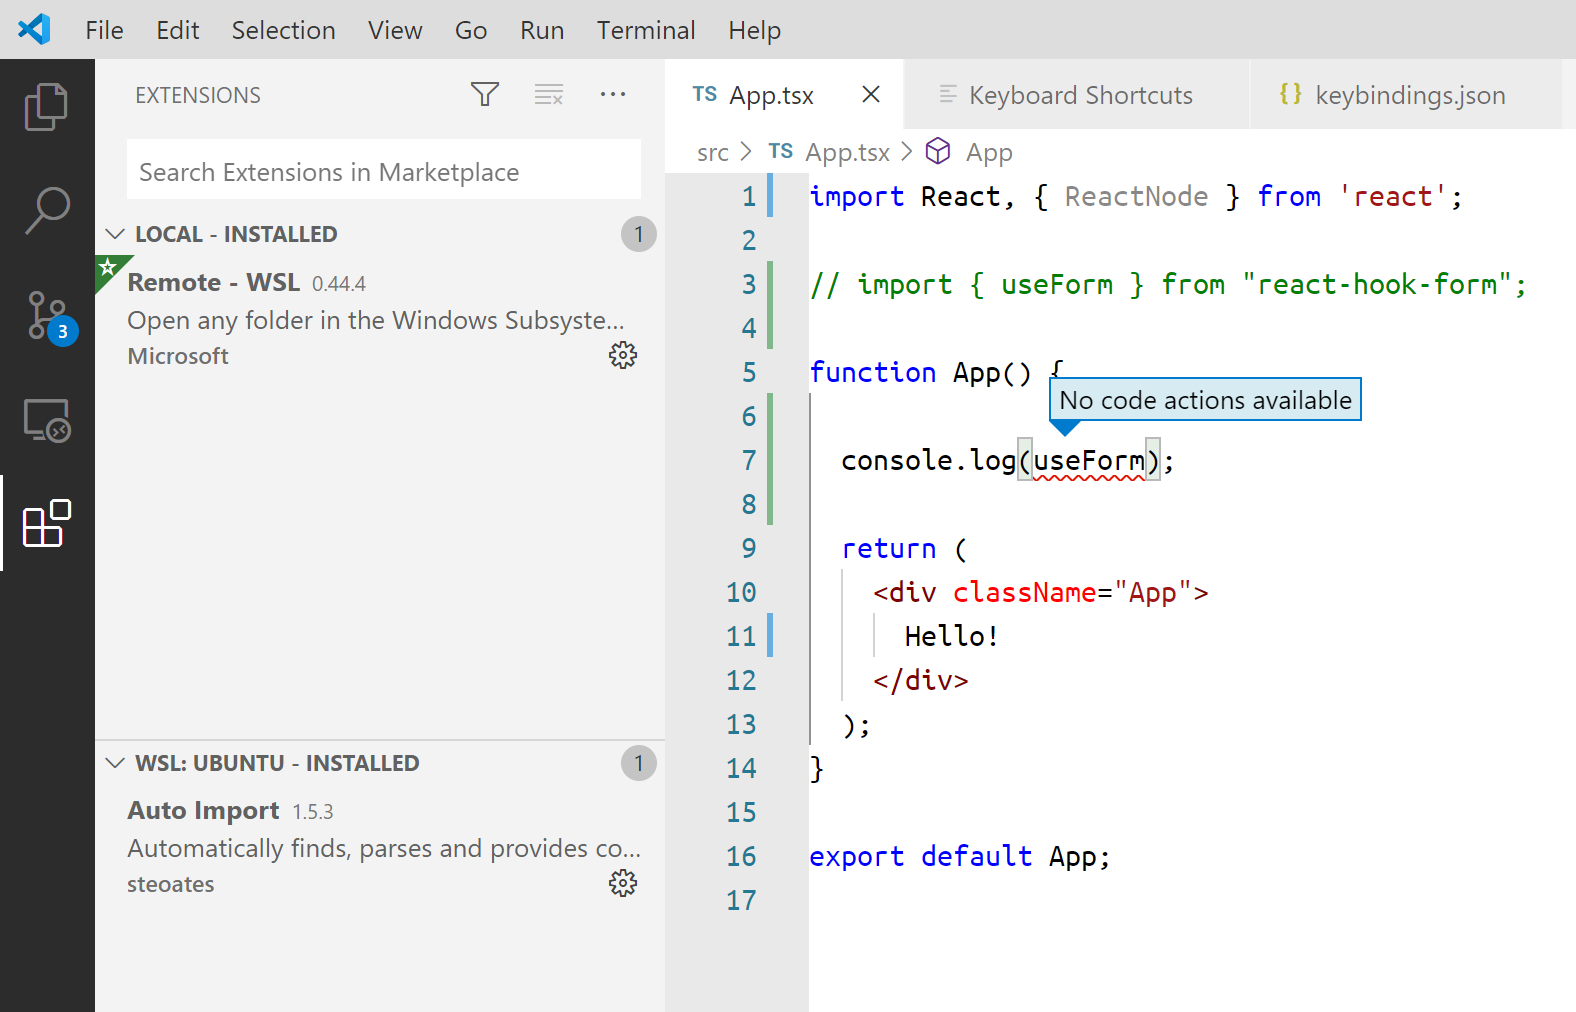Open the Extensions views and more actions menu
Viewport: 1576px width, 1012px height.
pyautogui.click(x=613, y=95)
